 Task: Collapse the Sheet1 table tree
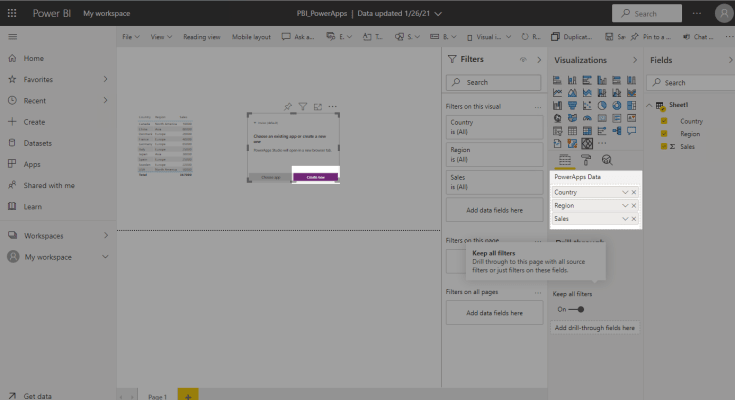(x=649, y=105)
